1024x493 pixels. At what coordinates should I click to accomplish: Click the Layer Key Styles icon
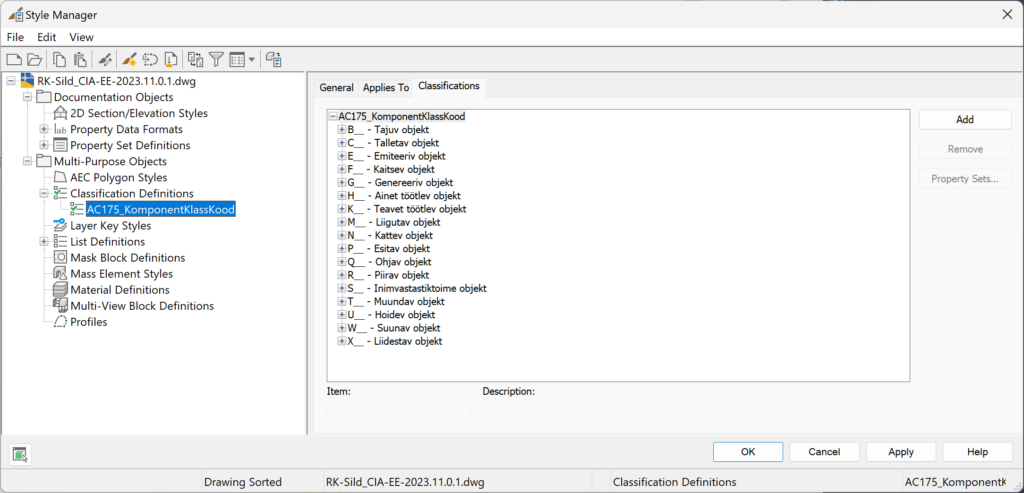tap(60, 225)
